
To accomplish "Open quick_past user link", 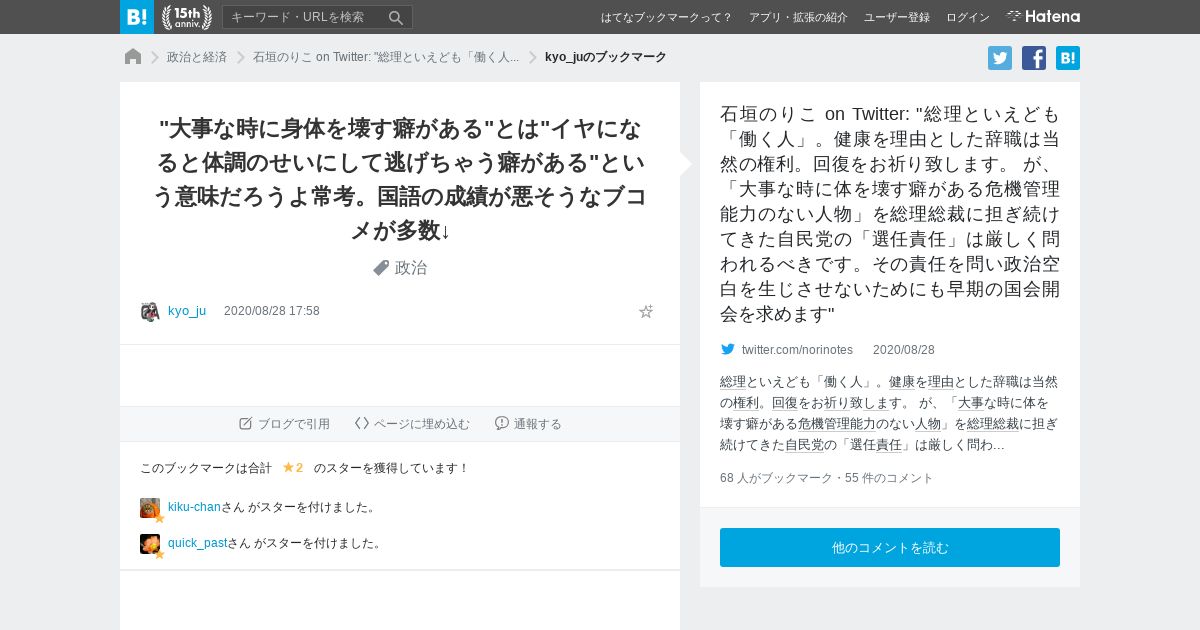I will pos(198,543).
